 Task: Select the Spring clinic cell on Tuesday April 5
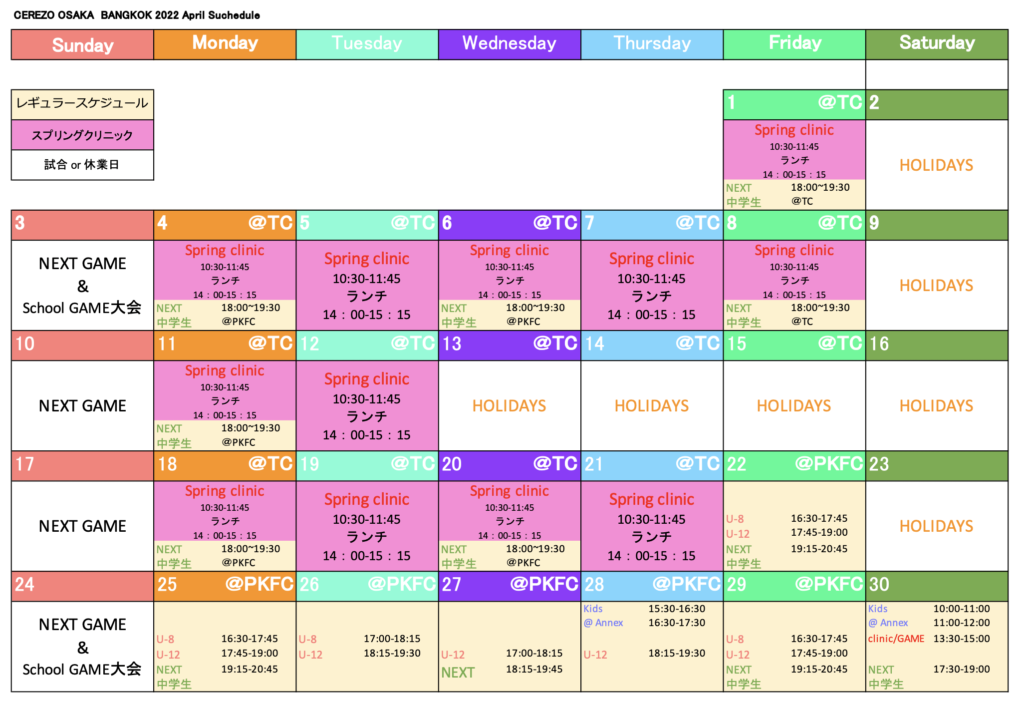coord(367,285)
